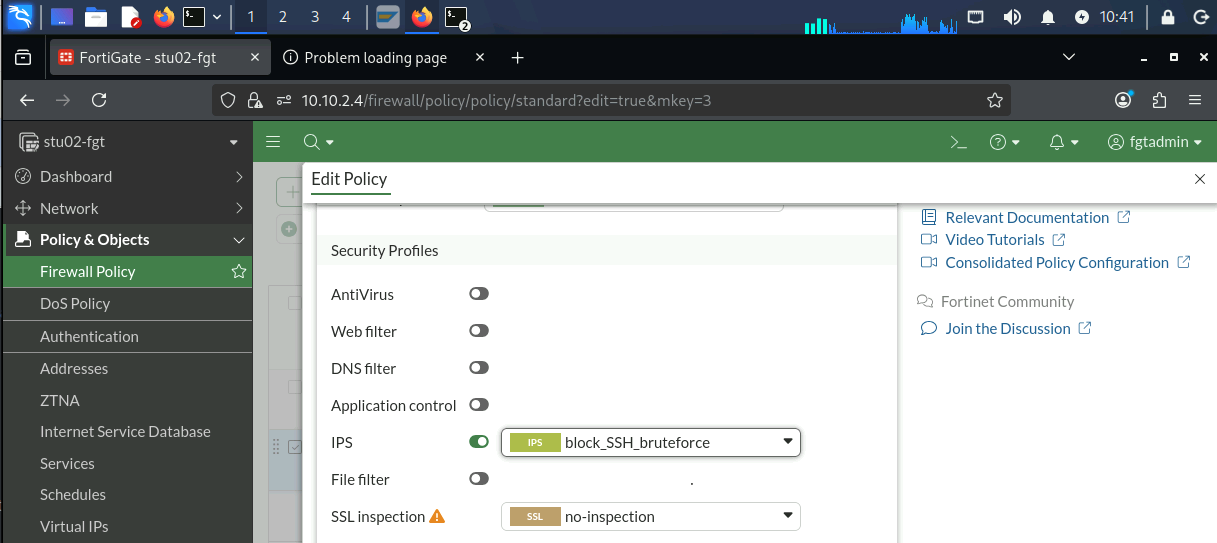The image size is (1217, 543).
Task: Open the no-inspection SSL dropdown
Action: click(651, 517)
